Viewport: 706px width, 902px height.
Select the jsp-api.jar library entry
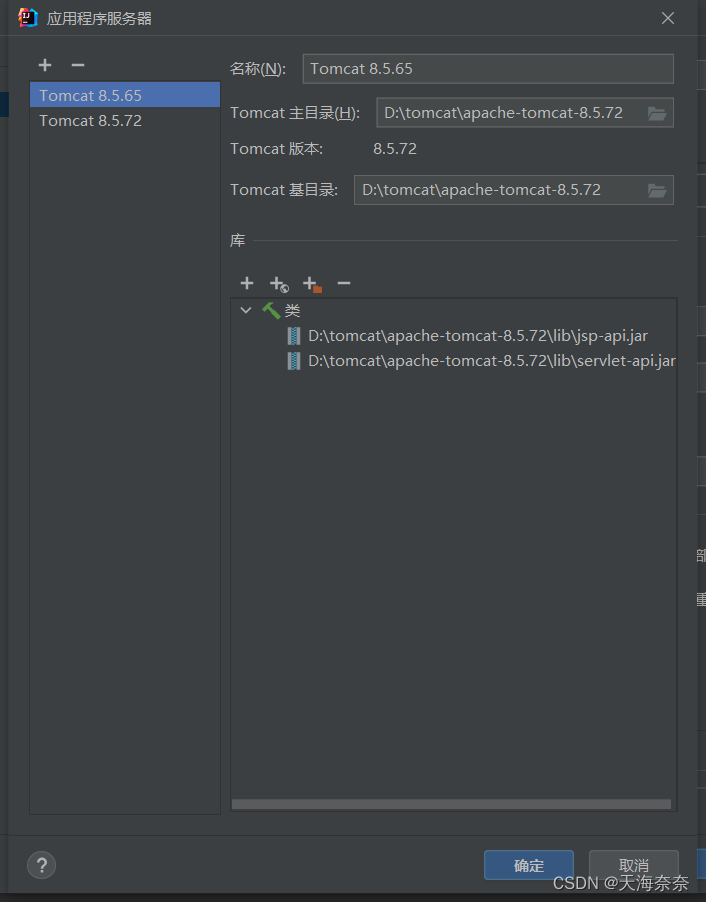coord(477,336)
